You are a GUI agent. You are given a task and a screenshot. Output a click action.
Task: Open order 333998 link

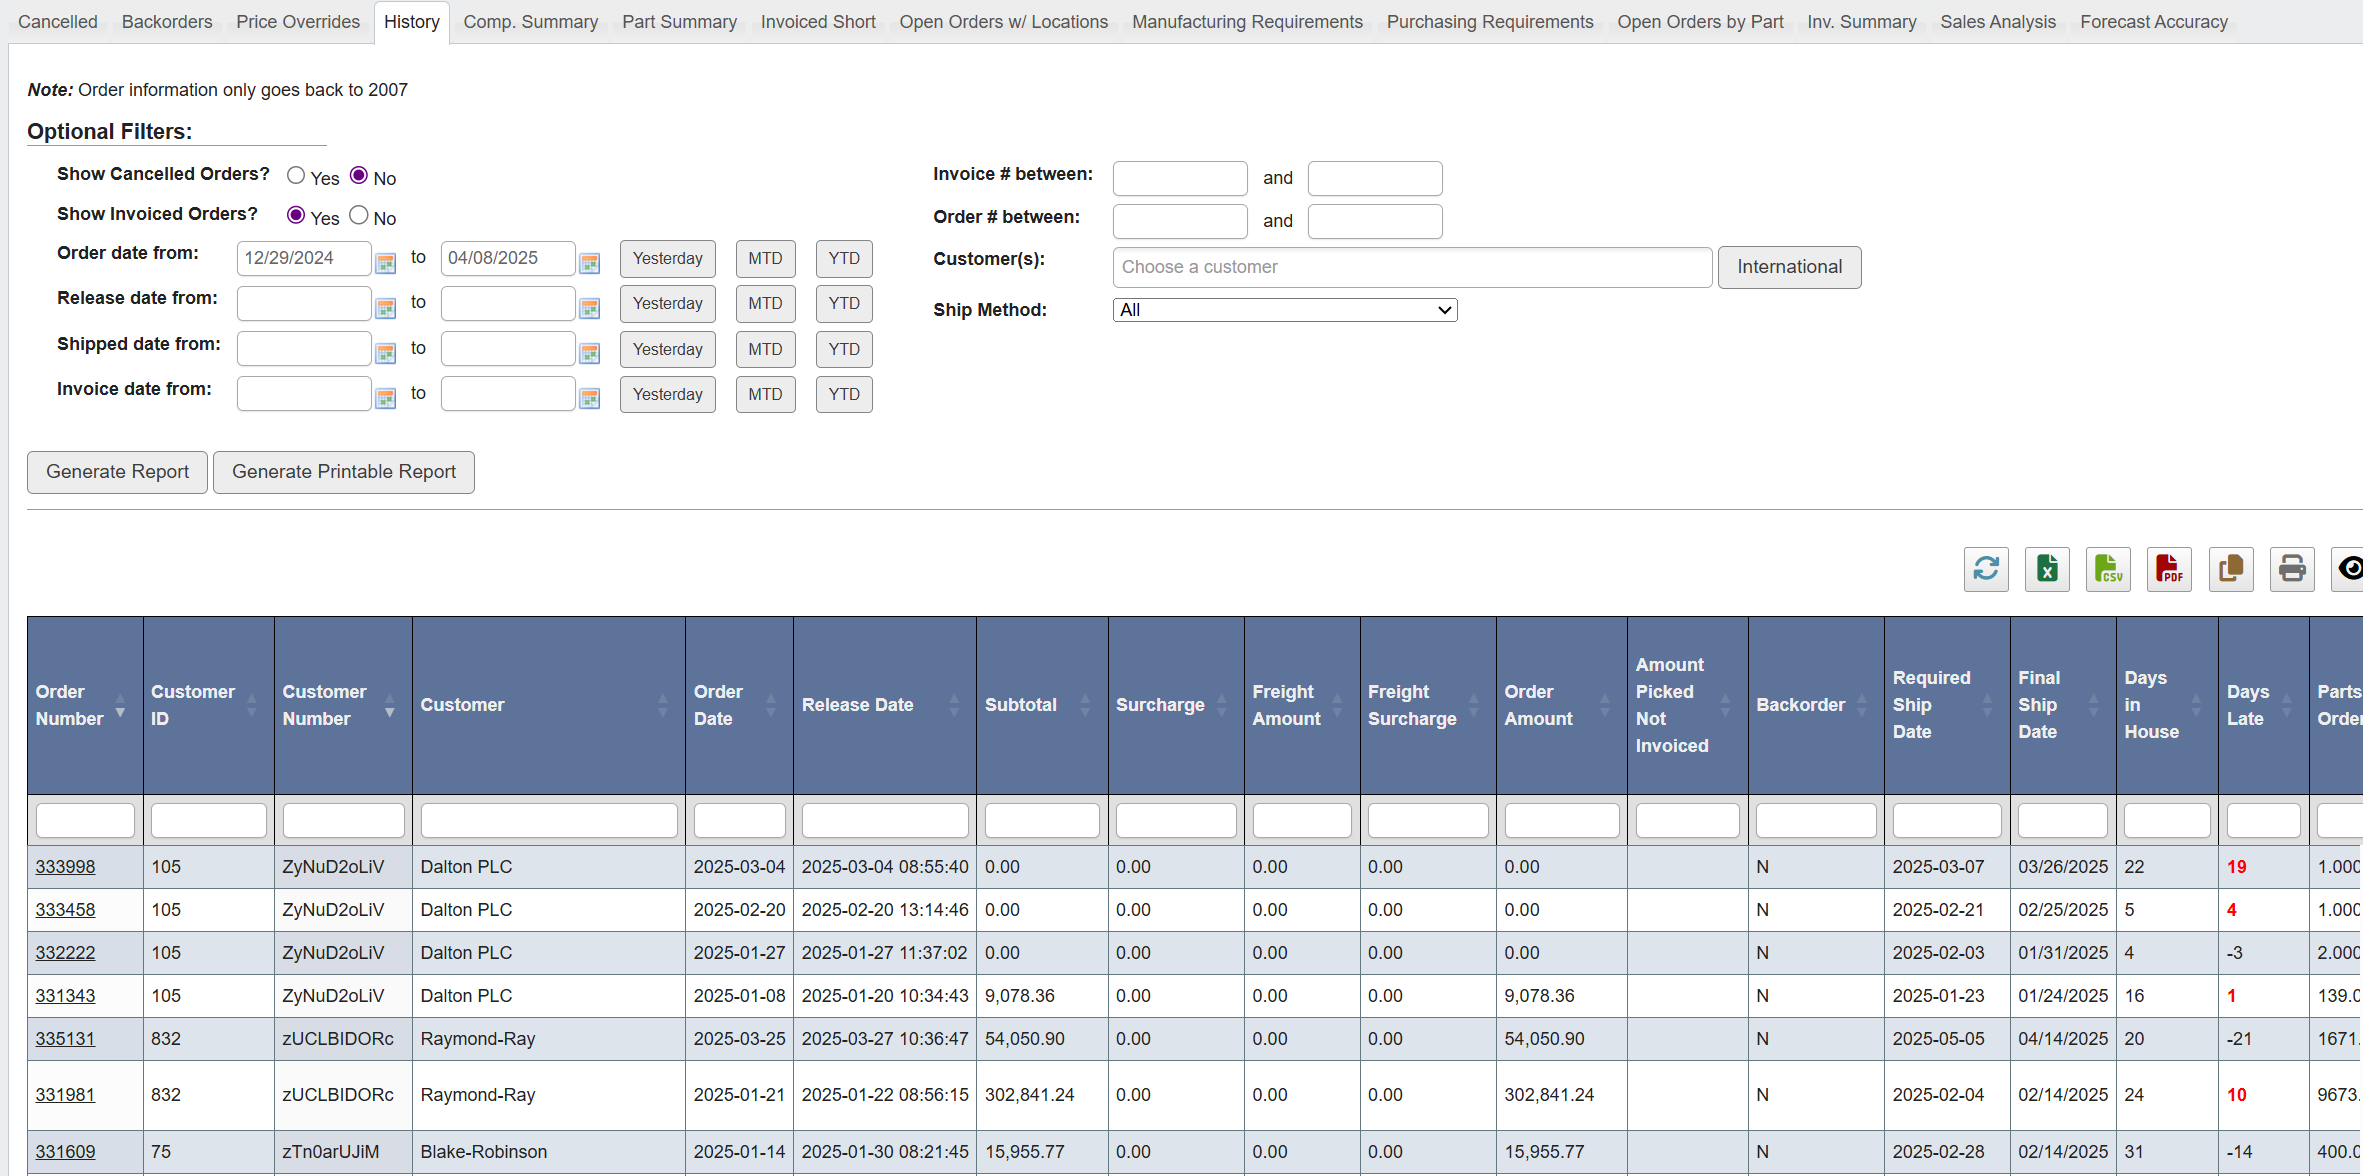pyautogui.click(x=66, y=867)
